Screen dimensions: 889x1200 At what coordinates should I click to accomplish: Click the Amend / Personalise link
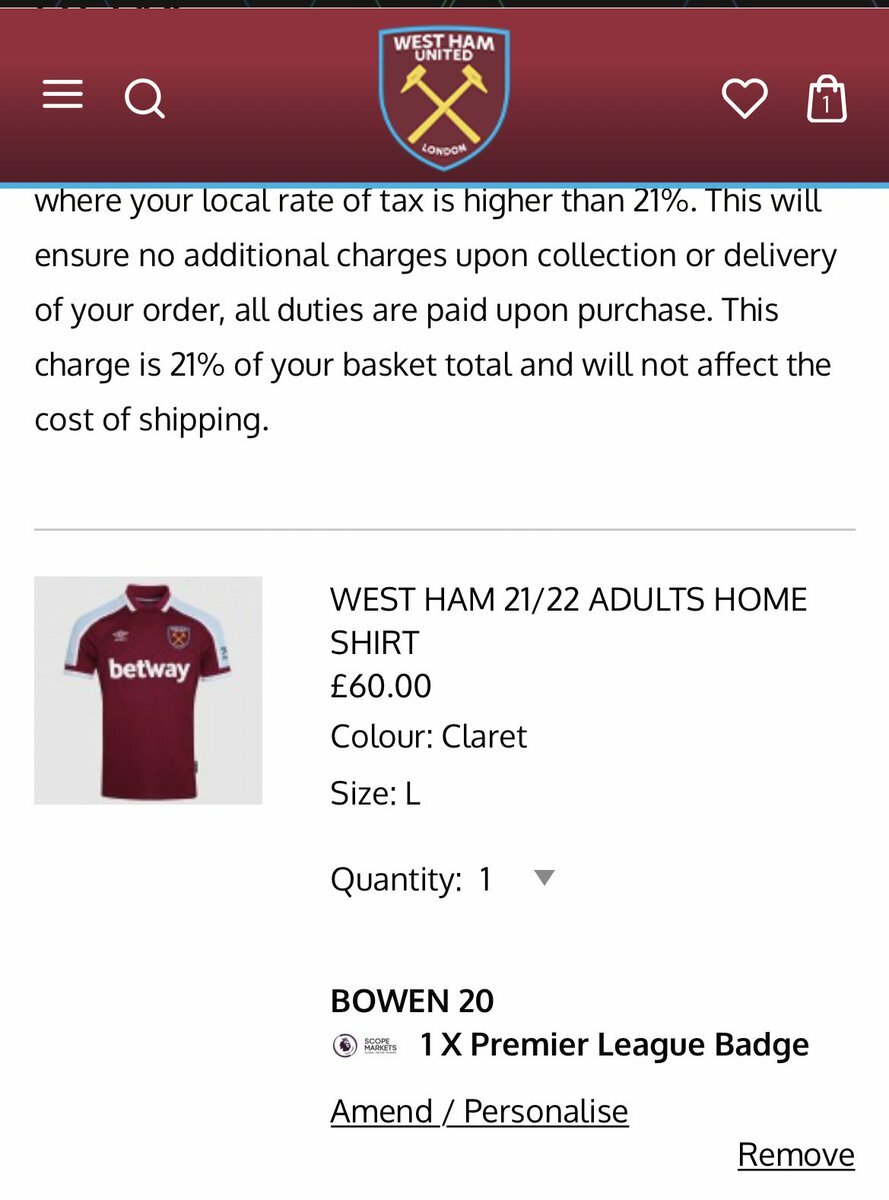(479, 1111)
